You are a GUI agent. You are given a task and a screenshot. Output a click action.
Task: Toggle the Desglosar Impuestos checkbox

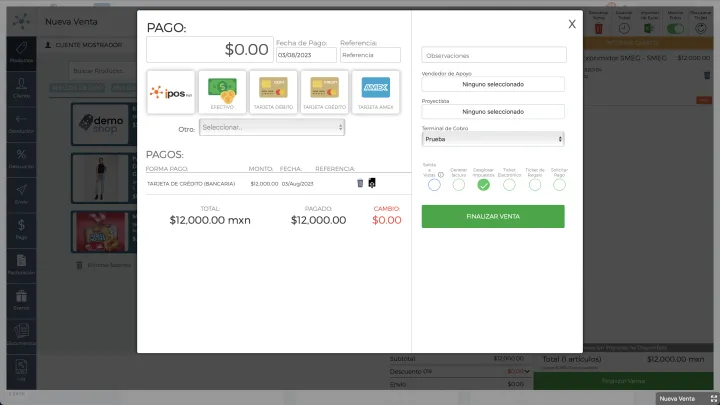coord(484,184)
